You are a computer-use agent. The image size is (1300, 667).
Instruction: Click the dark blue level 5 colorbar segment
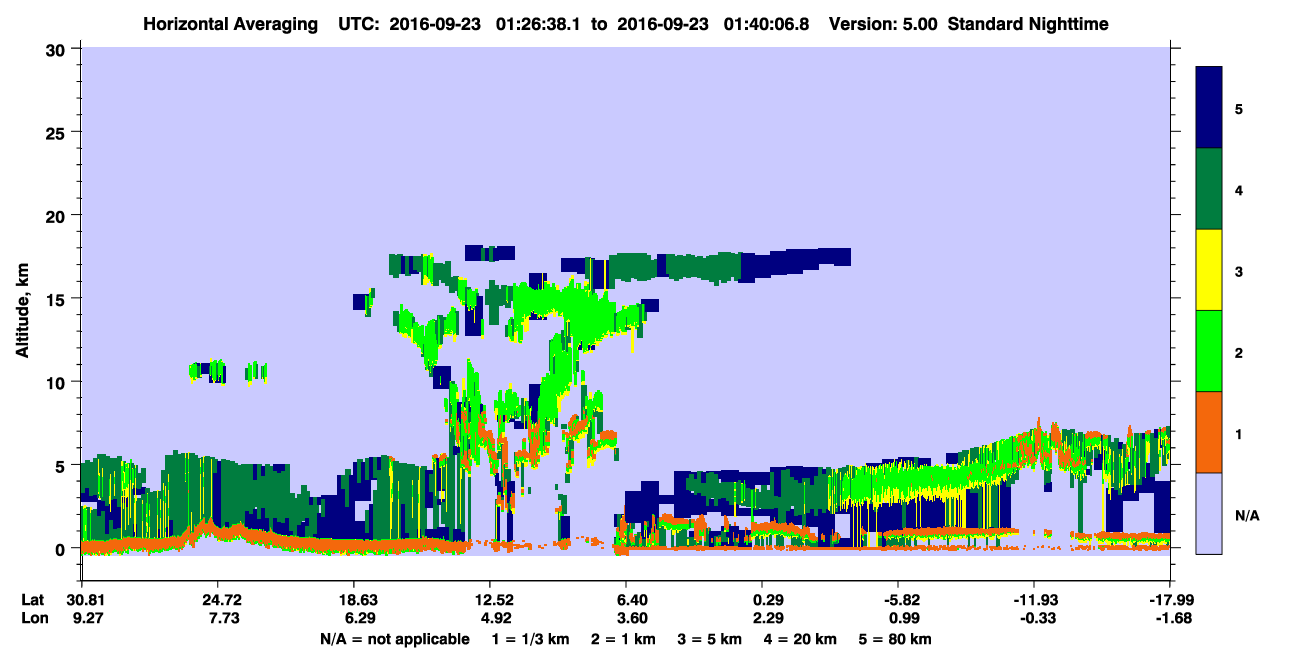(x=1209, y=108)
